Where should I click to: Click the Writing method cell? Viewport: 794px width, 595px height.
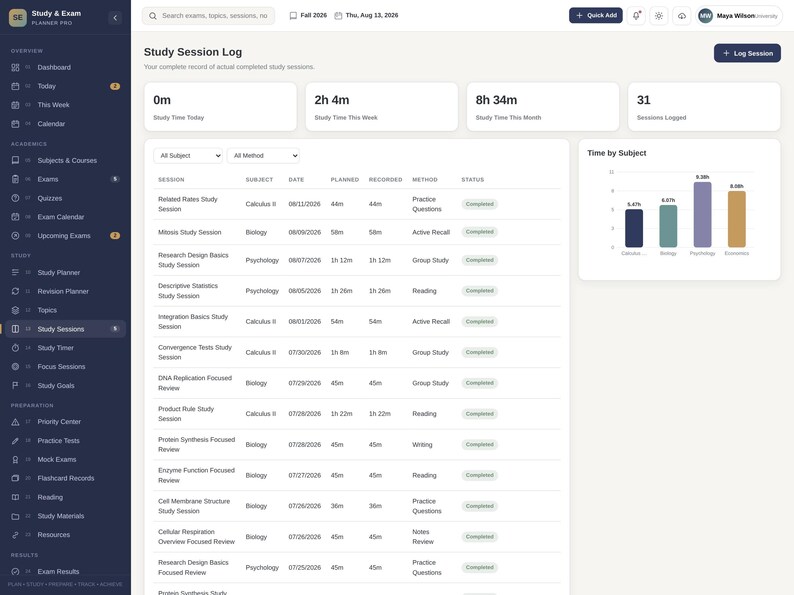point(422,445)
